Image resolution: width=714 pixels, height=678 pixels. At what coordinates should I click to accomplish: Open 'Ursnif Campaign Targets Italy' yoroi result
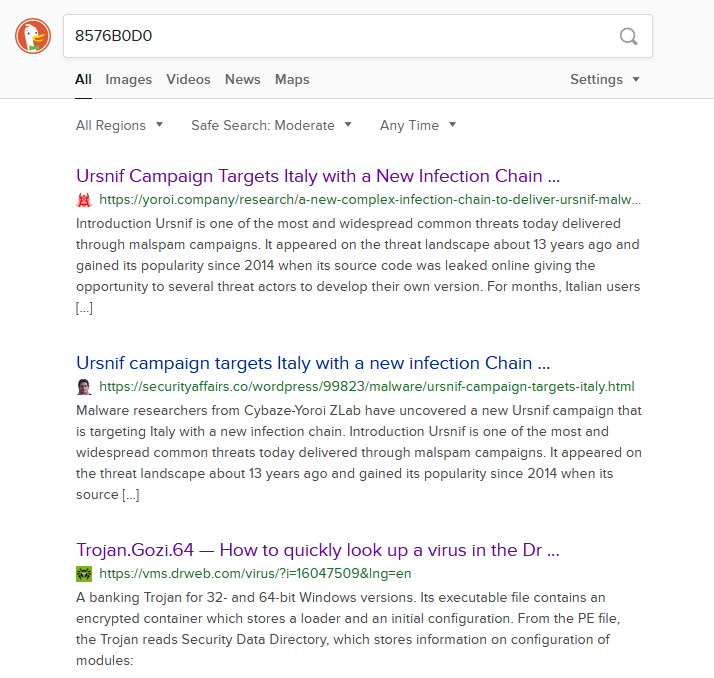coord(318,176)
